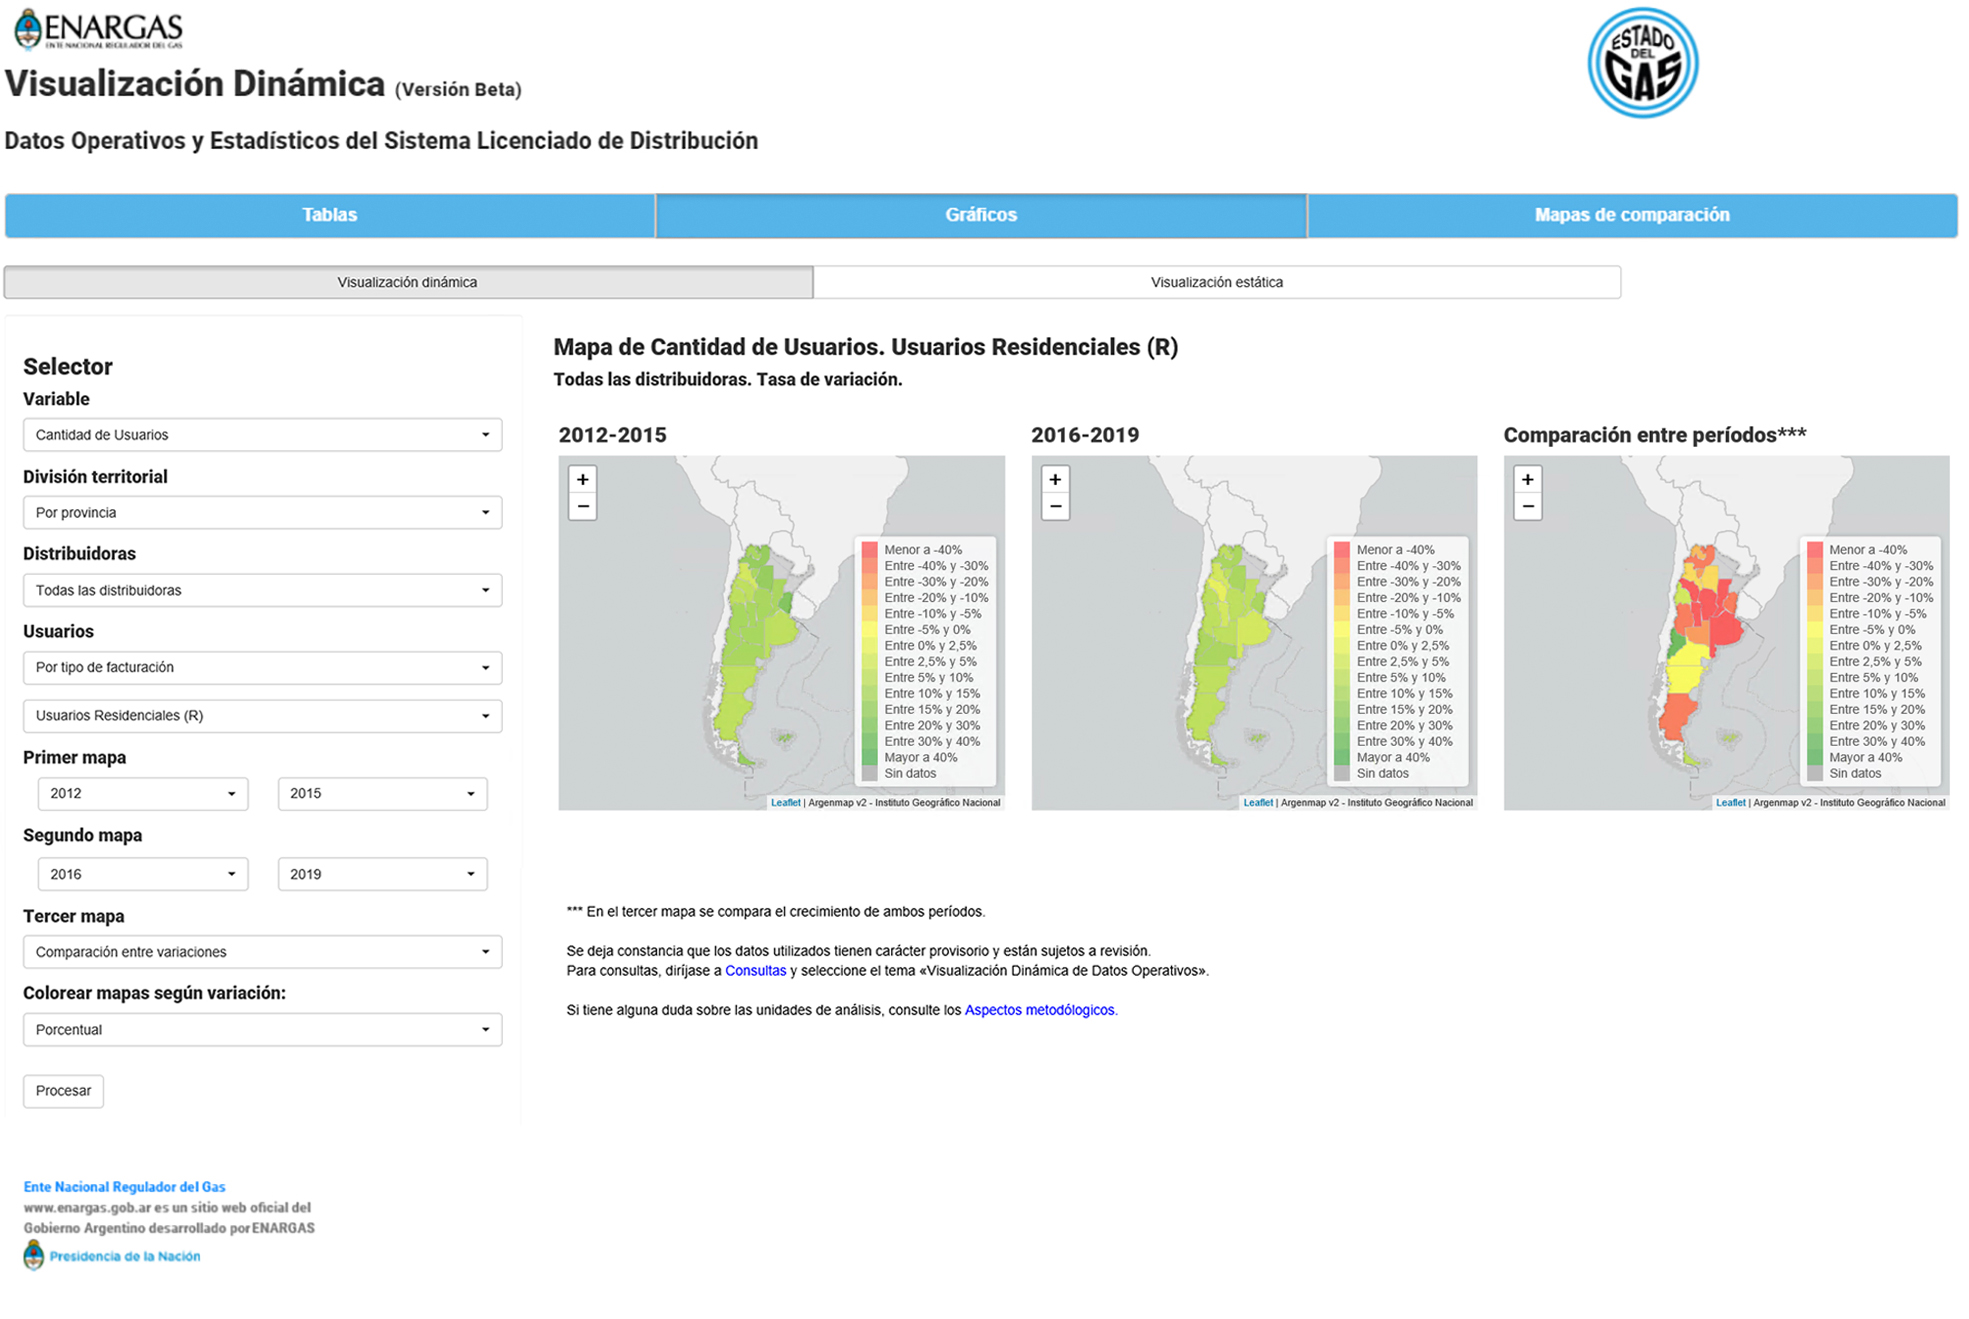
Task: Zoom in on the Comparación entre períodos map
Action: tap(1527, 479)
